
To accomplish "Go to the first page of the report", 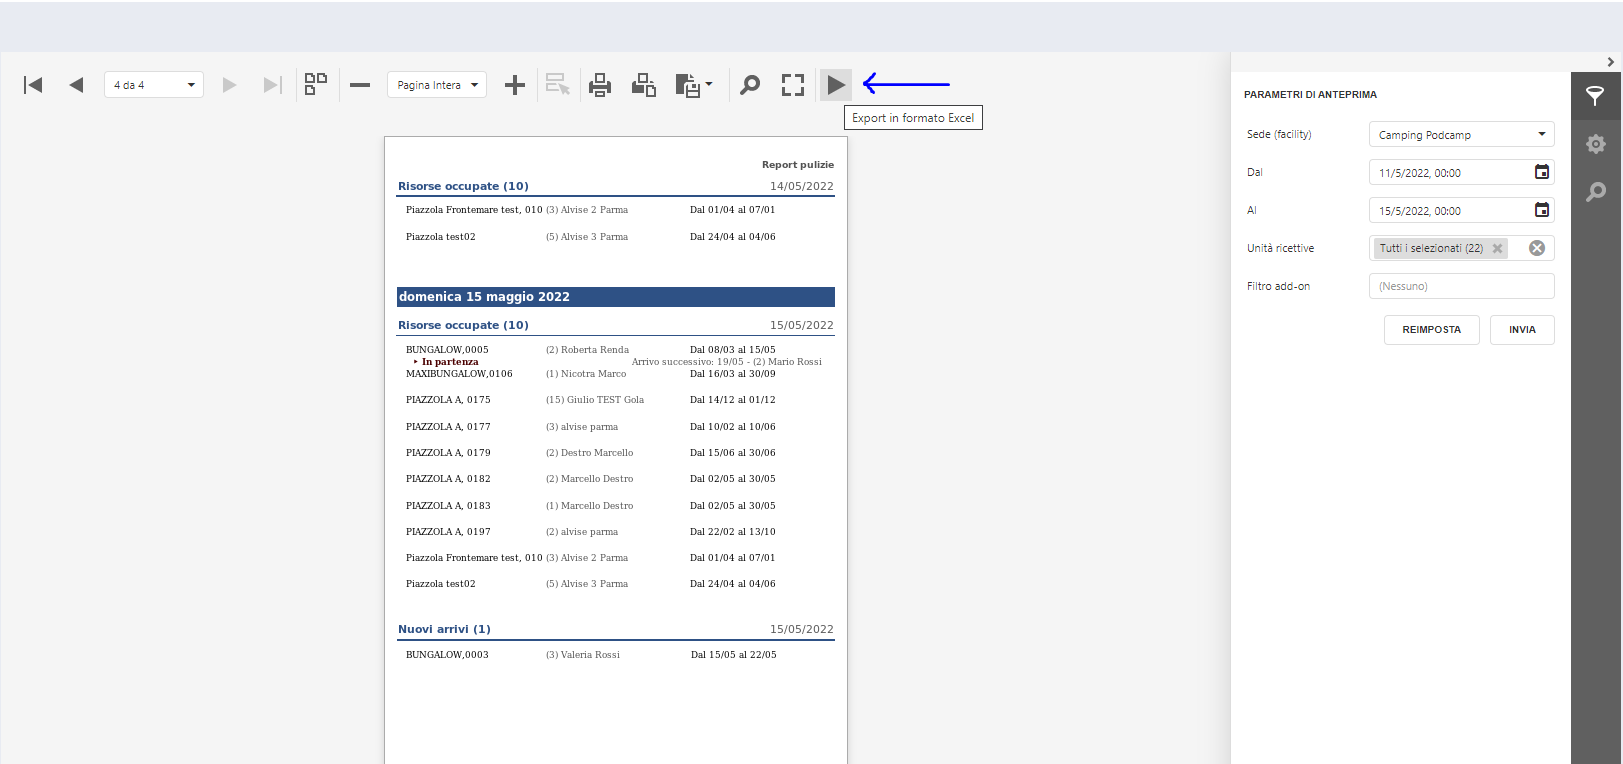I will point(33,85).
